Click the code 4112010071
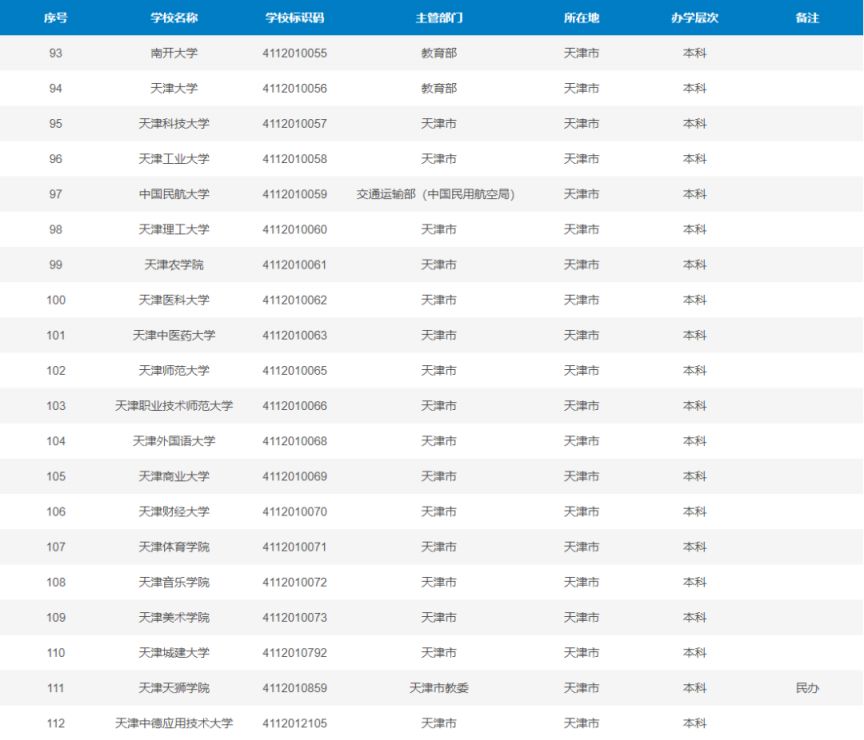The image size is (864, 740). pos(295,547)
